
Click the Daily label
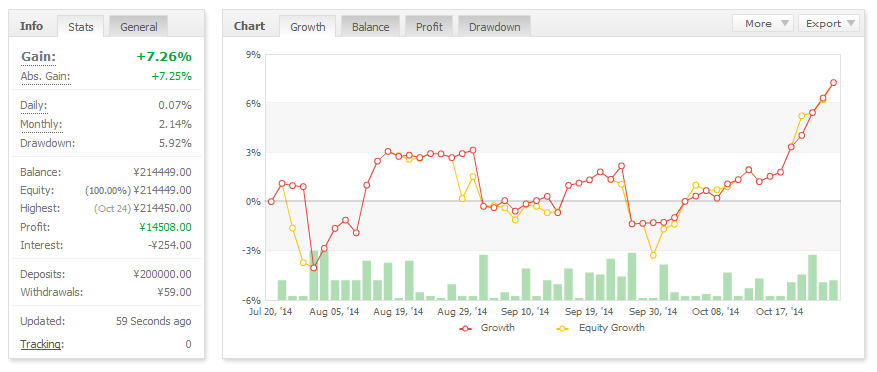(34, 105)
